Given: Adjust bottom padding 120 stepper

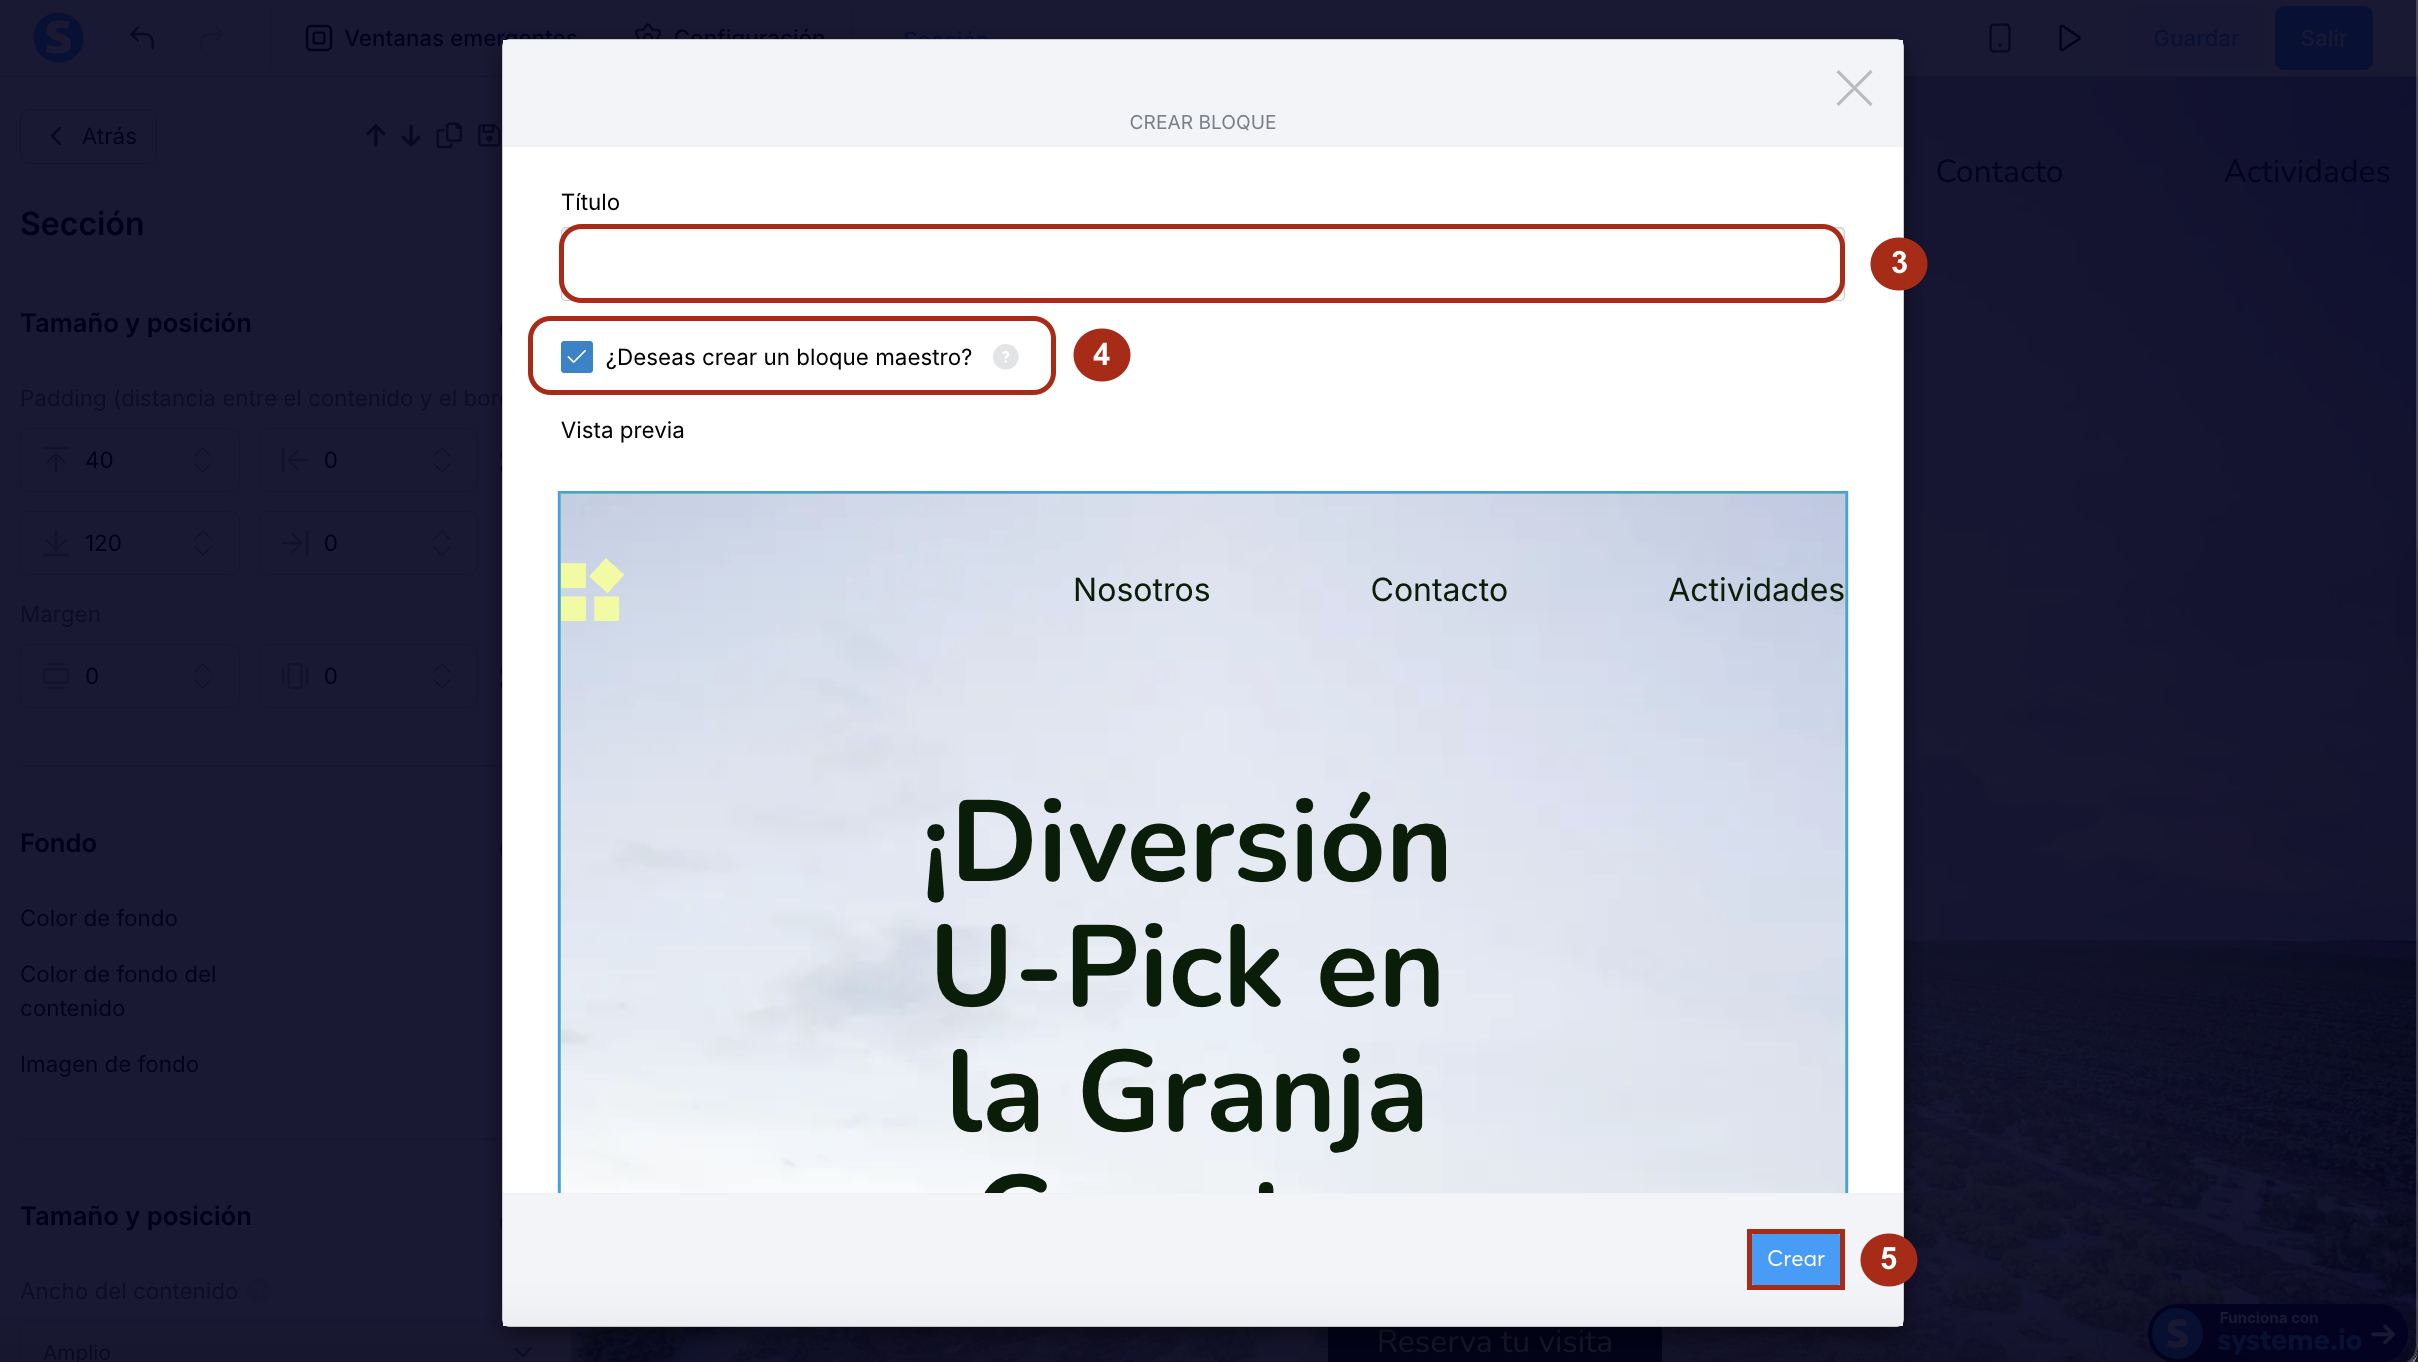Looking at the screenshot, I should pos(203,543).
